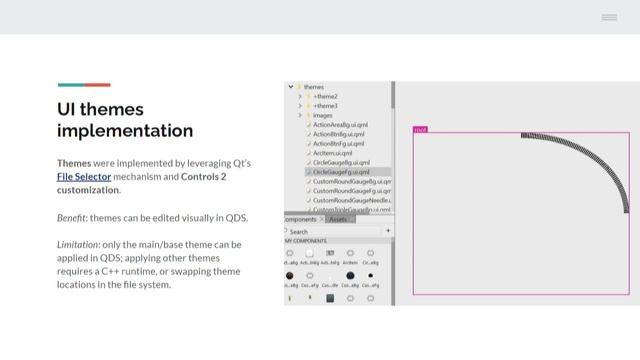
Task: Expand the +theme3 folder
Action: (x=300, y=106)
